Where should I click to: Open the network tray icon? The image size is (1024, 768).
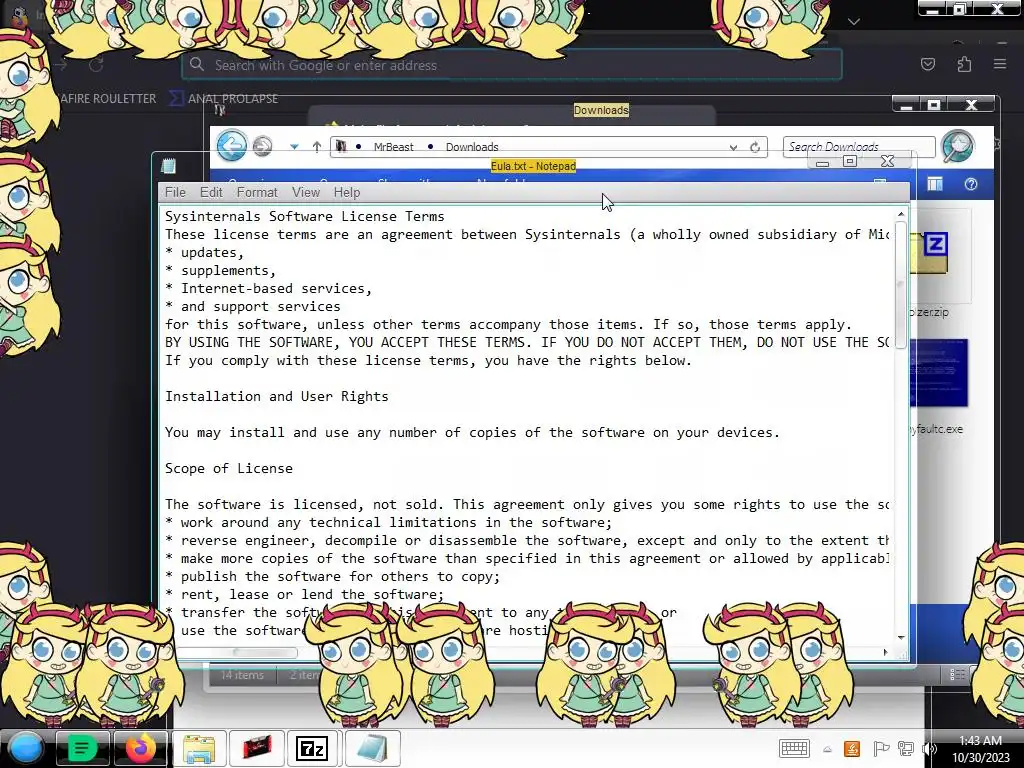(x=906, y=748)
